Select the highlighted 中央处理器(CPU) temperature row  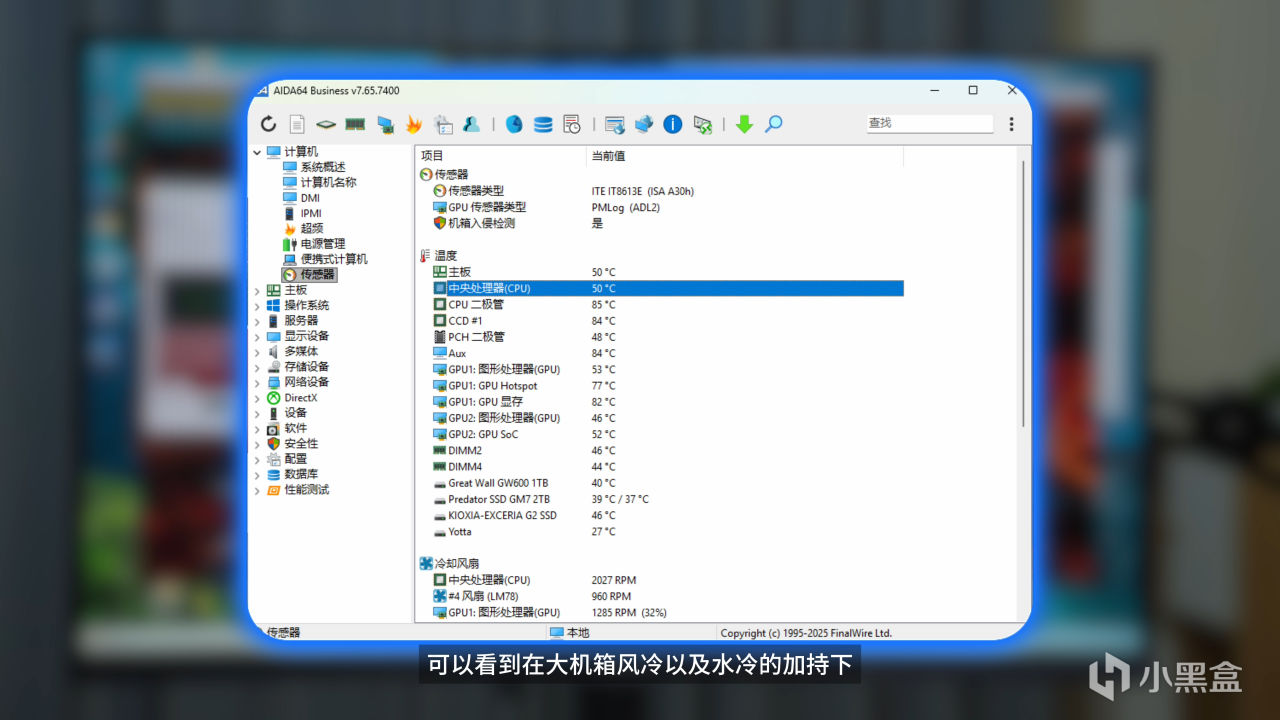(668, 288)
